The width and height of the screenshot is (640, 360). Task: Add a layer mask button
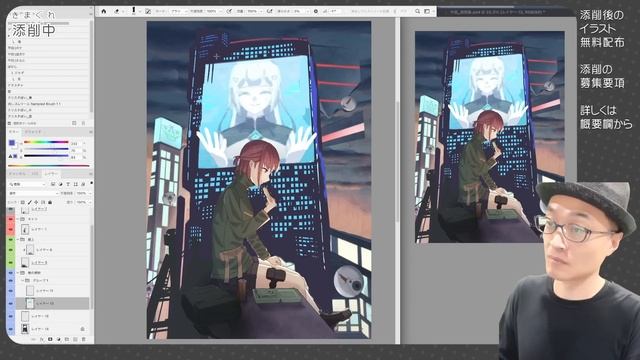click(x=50, y=339)
